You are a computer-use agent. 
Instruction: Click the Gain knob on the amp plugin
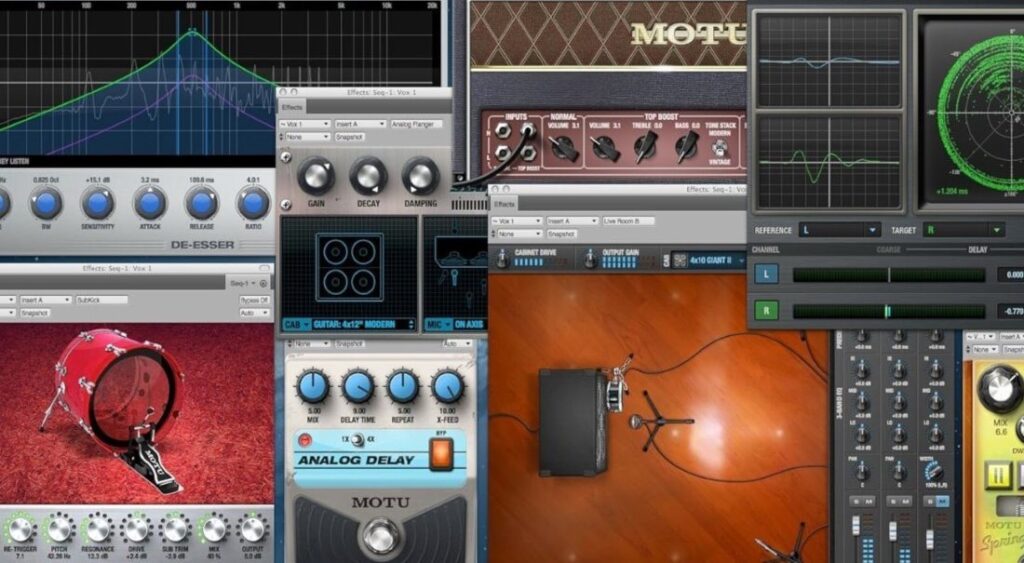[x=315, y=176]
